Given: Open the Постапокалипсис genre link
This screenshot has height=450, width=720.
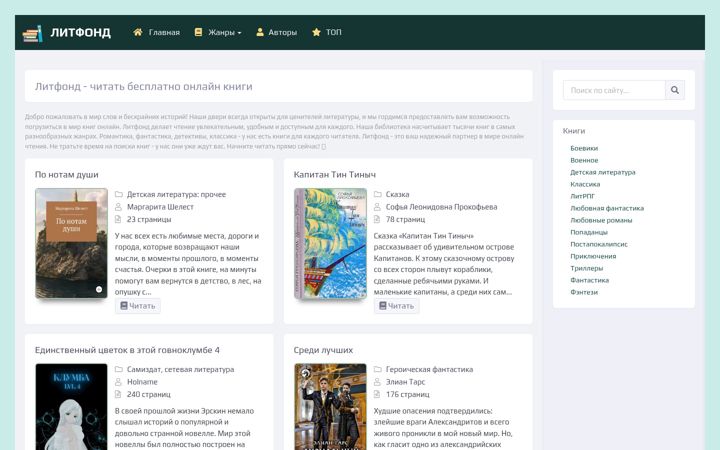Looking at the screenshot, I should tap(599, 244).
